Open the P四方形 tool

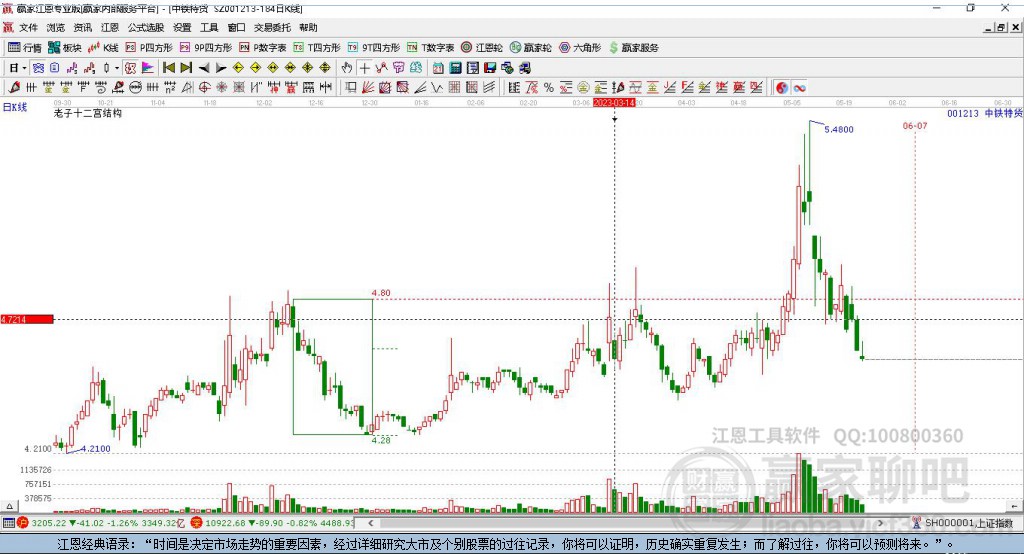tap(149, 48)
